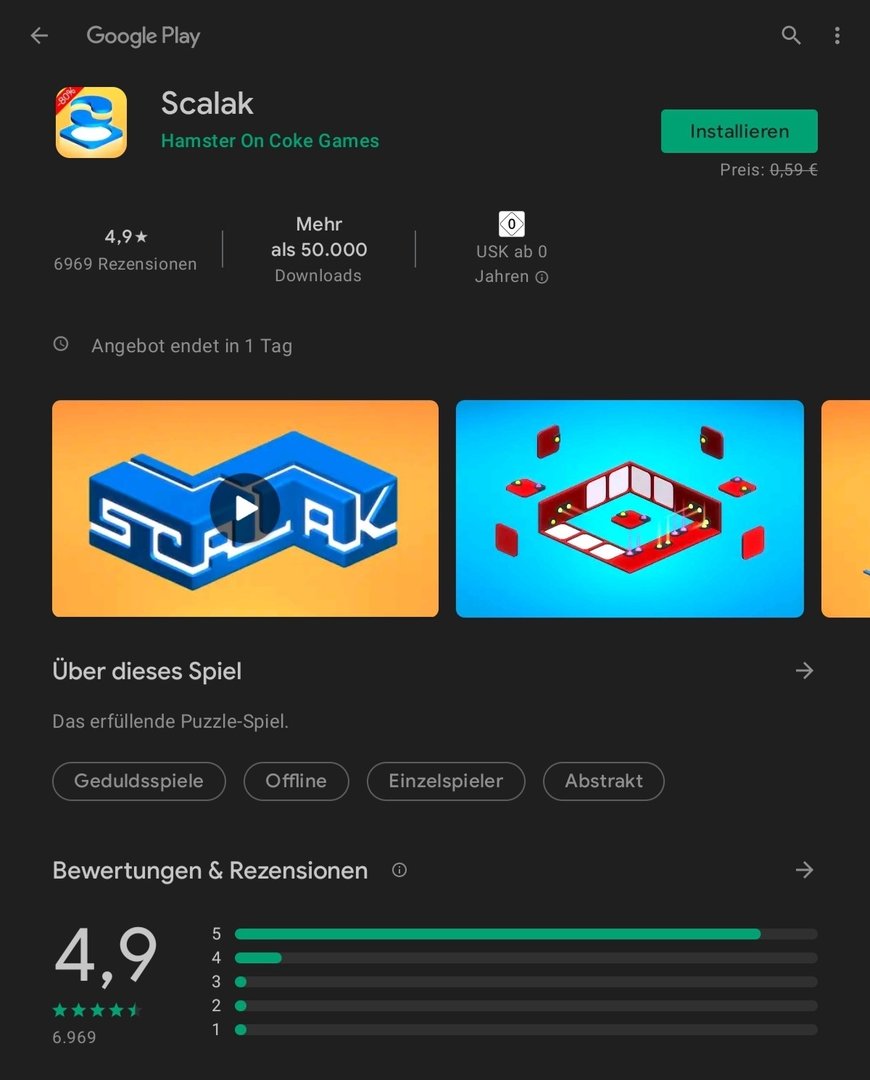
Task: Open info icon beside USK ab 0 Jahren
Action: [542, 277]
